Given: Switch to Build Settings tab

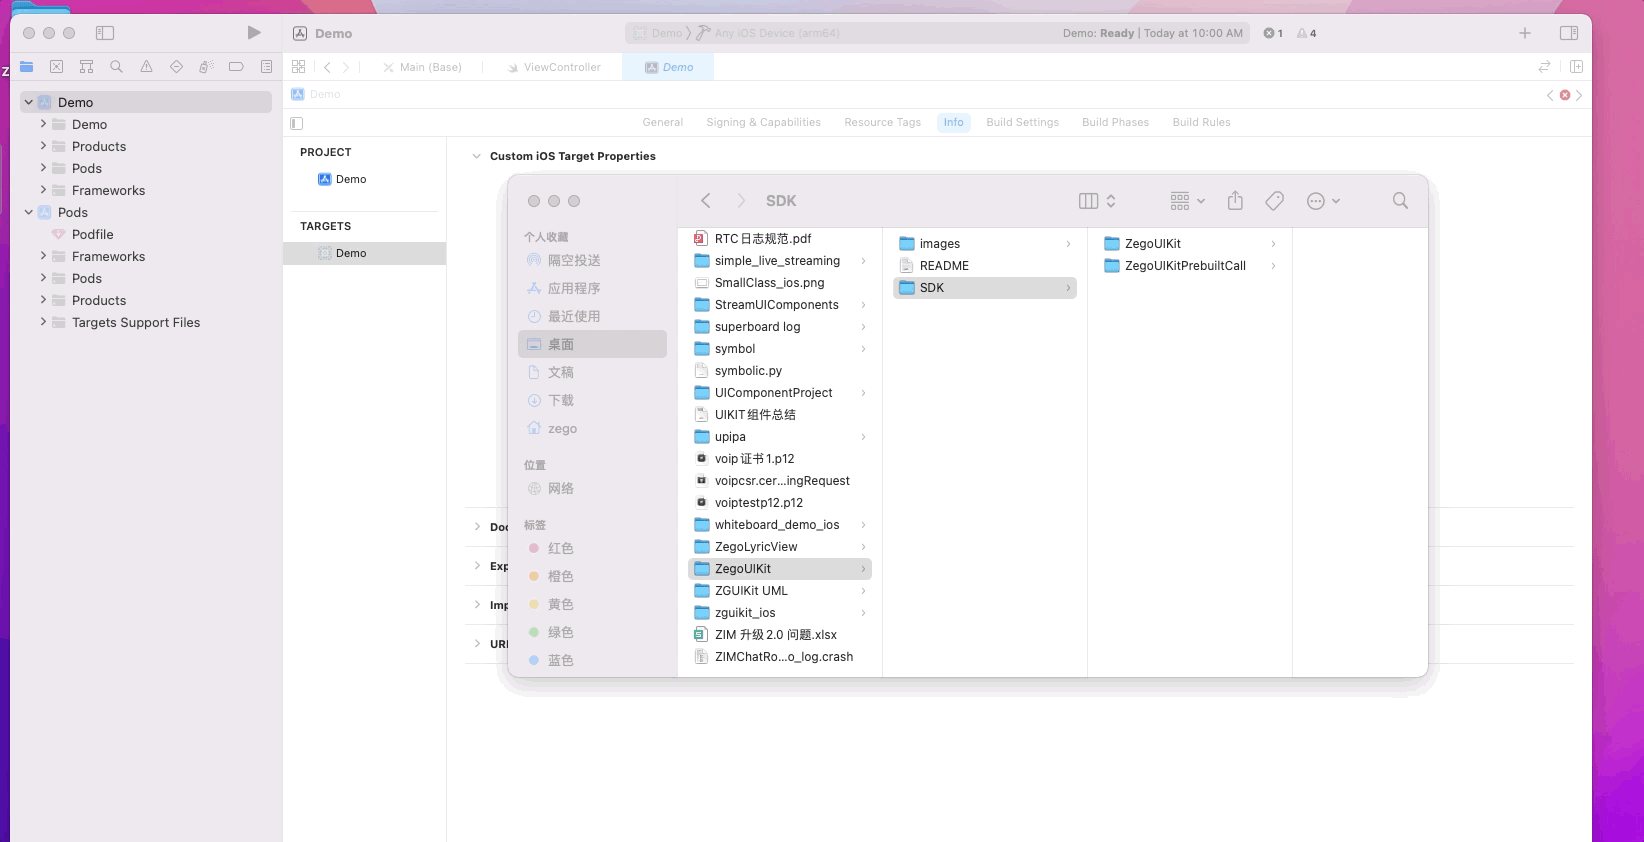Looking at the screenshot, I should point(1022,122).
